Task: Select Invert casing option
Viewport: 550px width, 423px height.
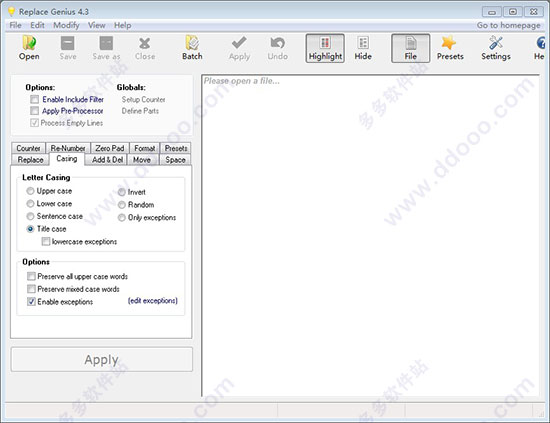Action: point(122,192)
